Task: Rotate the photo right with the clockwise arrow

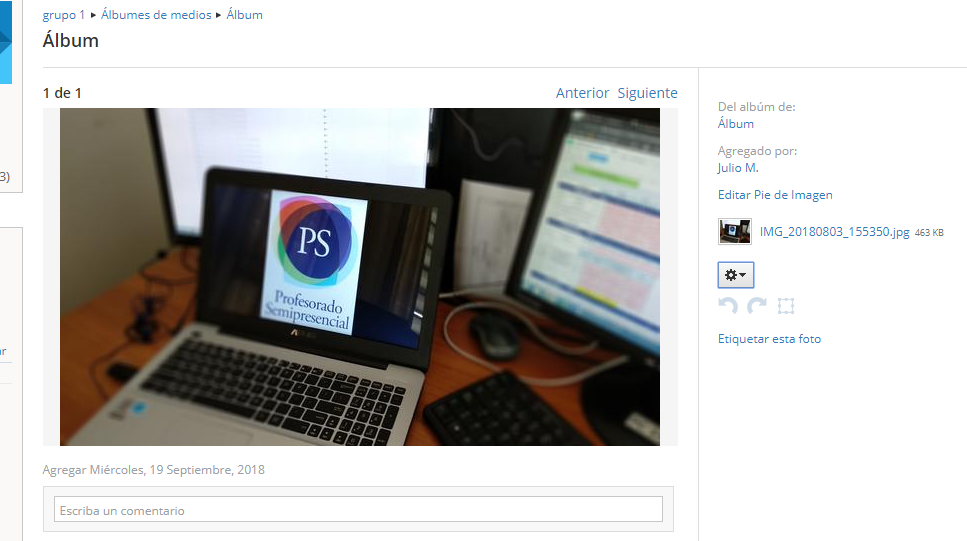Action: 757,306
